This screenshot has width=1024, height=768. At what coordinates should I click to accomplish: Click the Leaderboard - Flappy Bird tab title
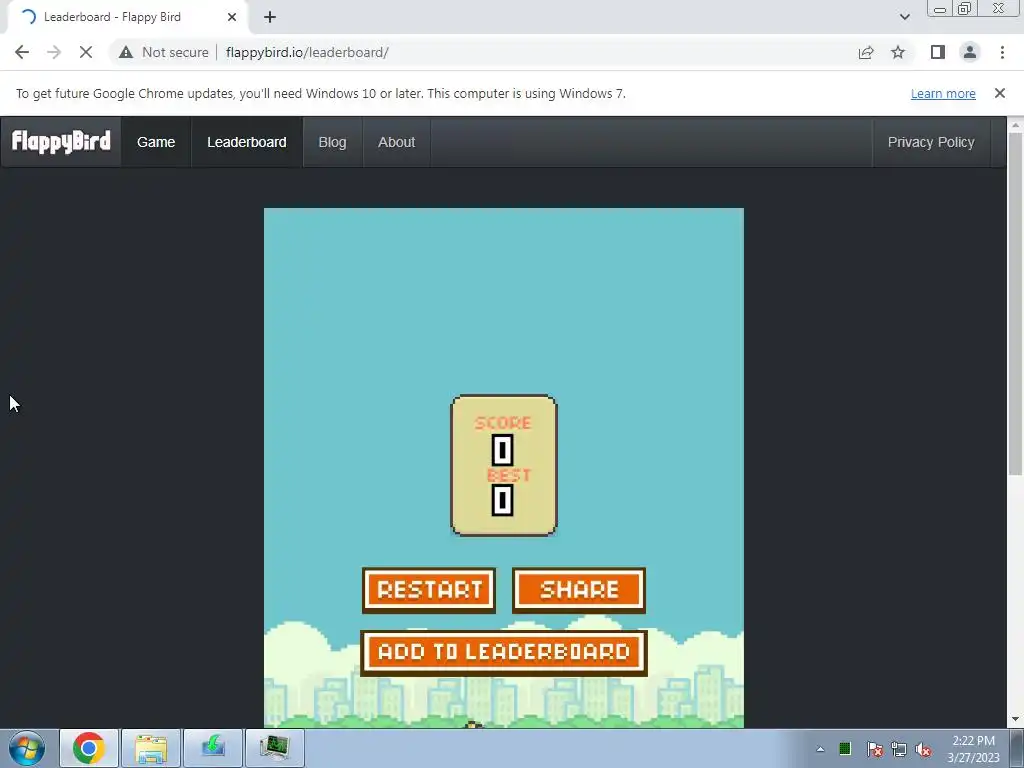[112, 17]
